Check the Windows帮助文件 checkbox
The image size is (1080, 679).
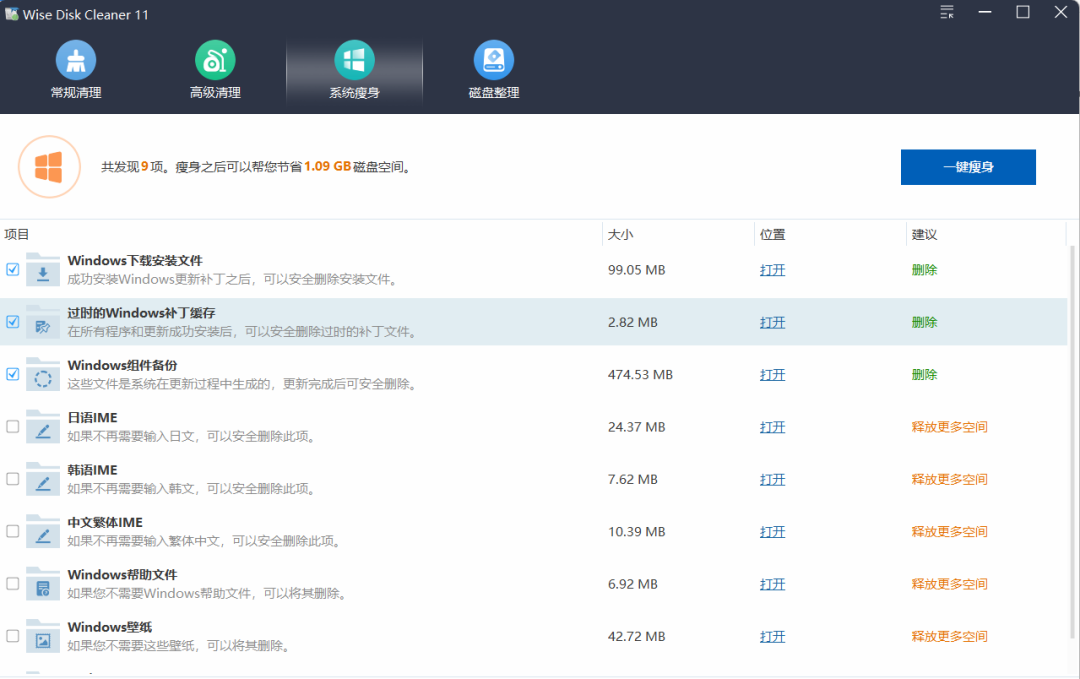(x=12, y=584)
